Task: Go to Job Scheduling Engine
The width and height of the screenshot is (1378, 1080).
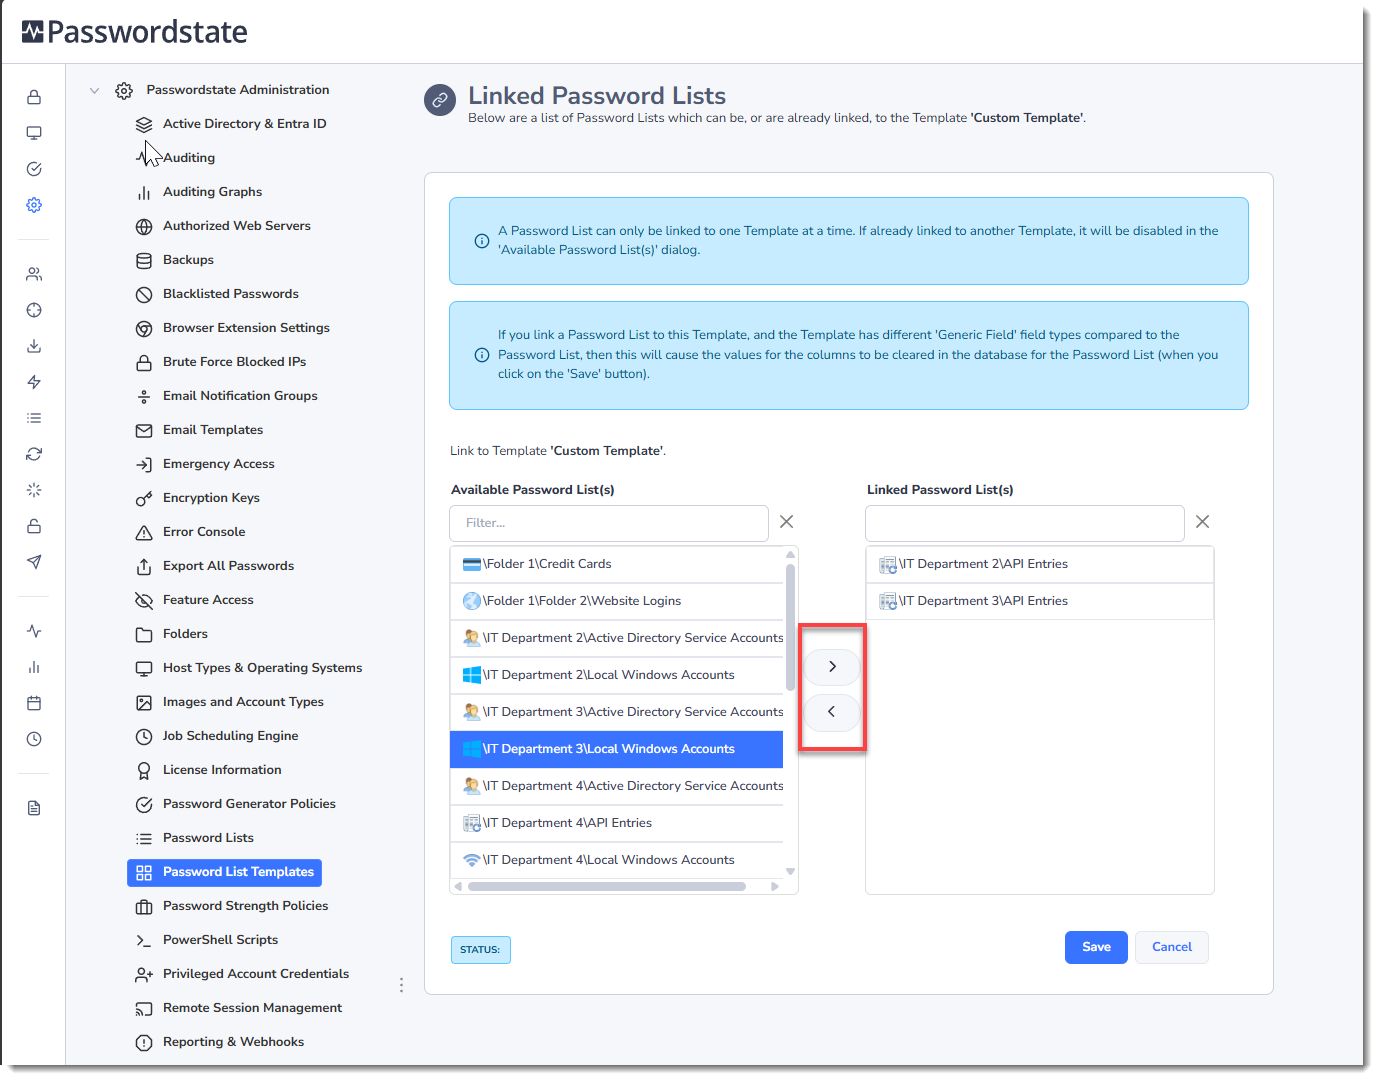Action: (x=230, y=736)
